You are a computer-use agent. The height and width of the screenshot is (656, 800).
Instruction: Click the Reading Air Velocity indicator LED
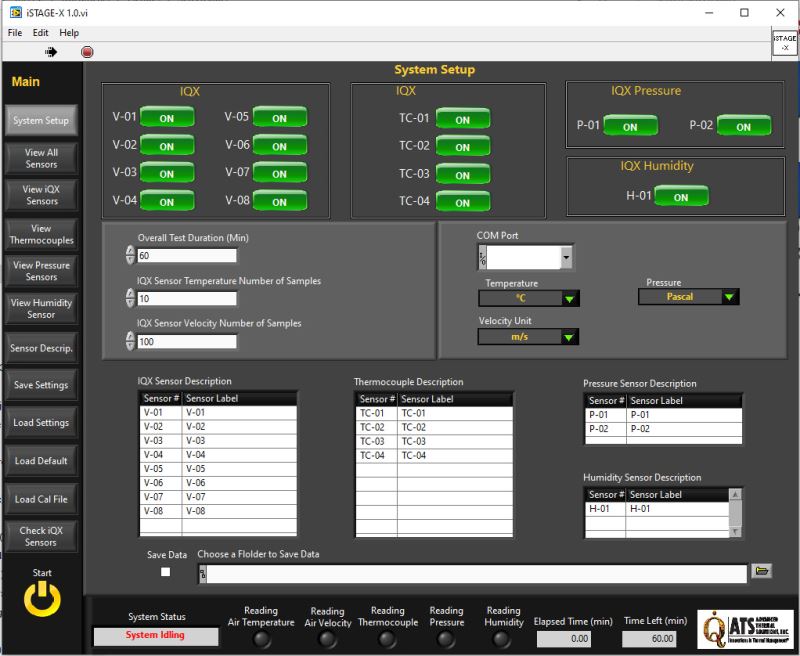click(327, 639)
